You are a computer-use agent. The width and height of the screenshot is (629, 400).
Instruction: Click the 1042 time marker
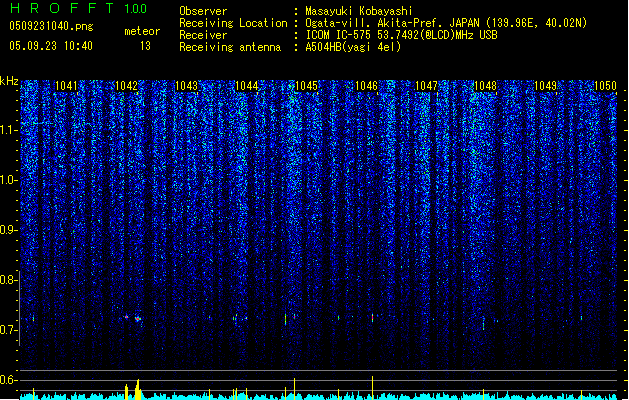tap(126, 86)
